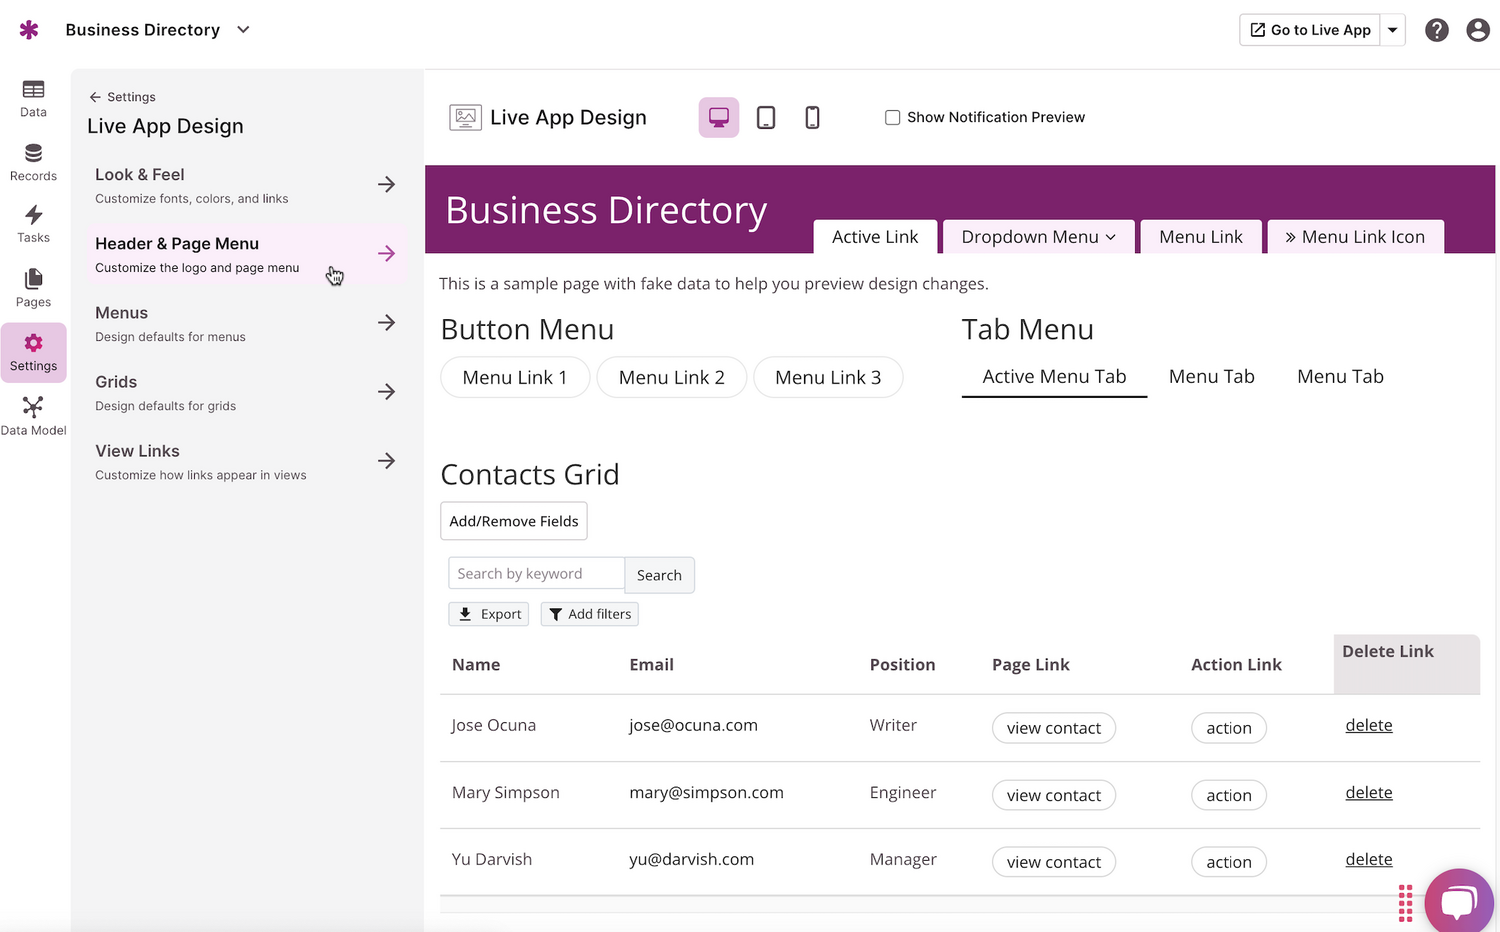Click delete link for Jose Ocuna
1500x932 pixels.
click(1368, 726)
